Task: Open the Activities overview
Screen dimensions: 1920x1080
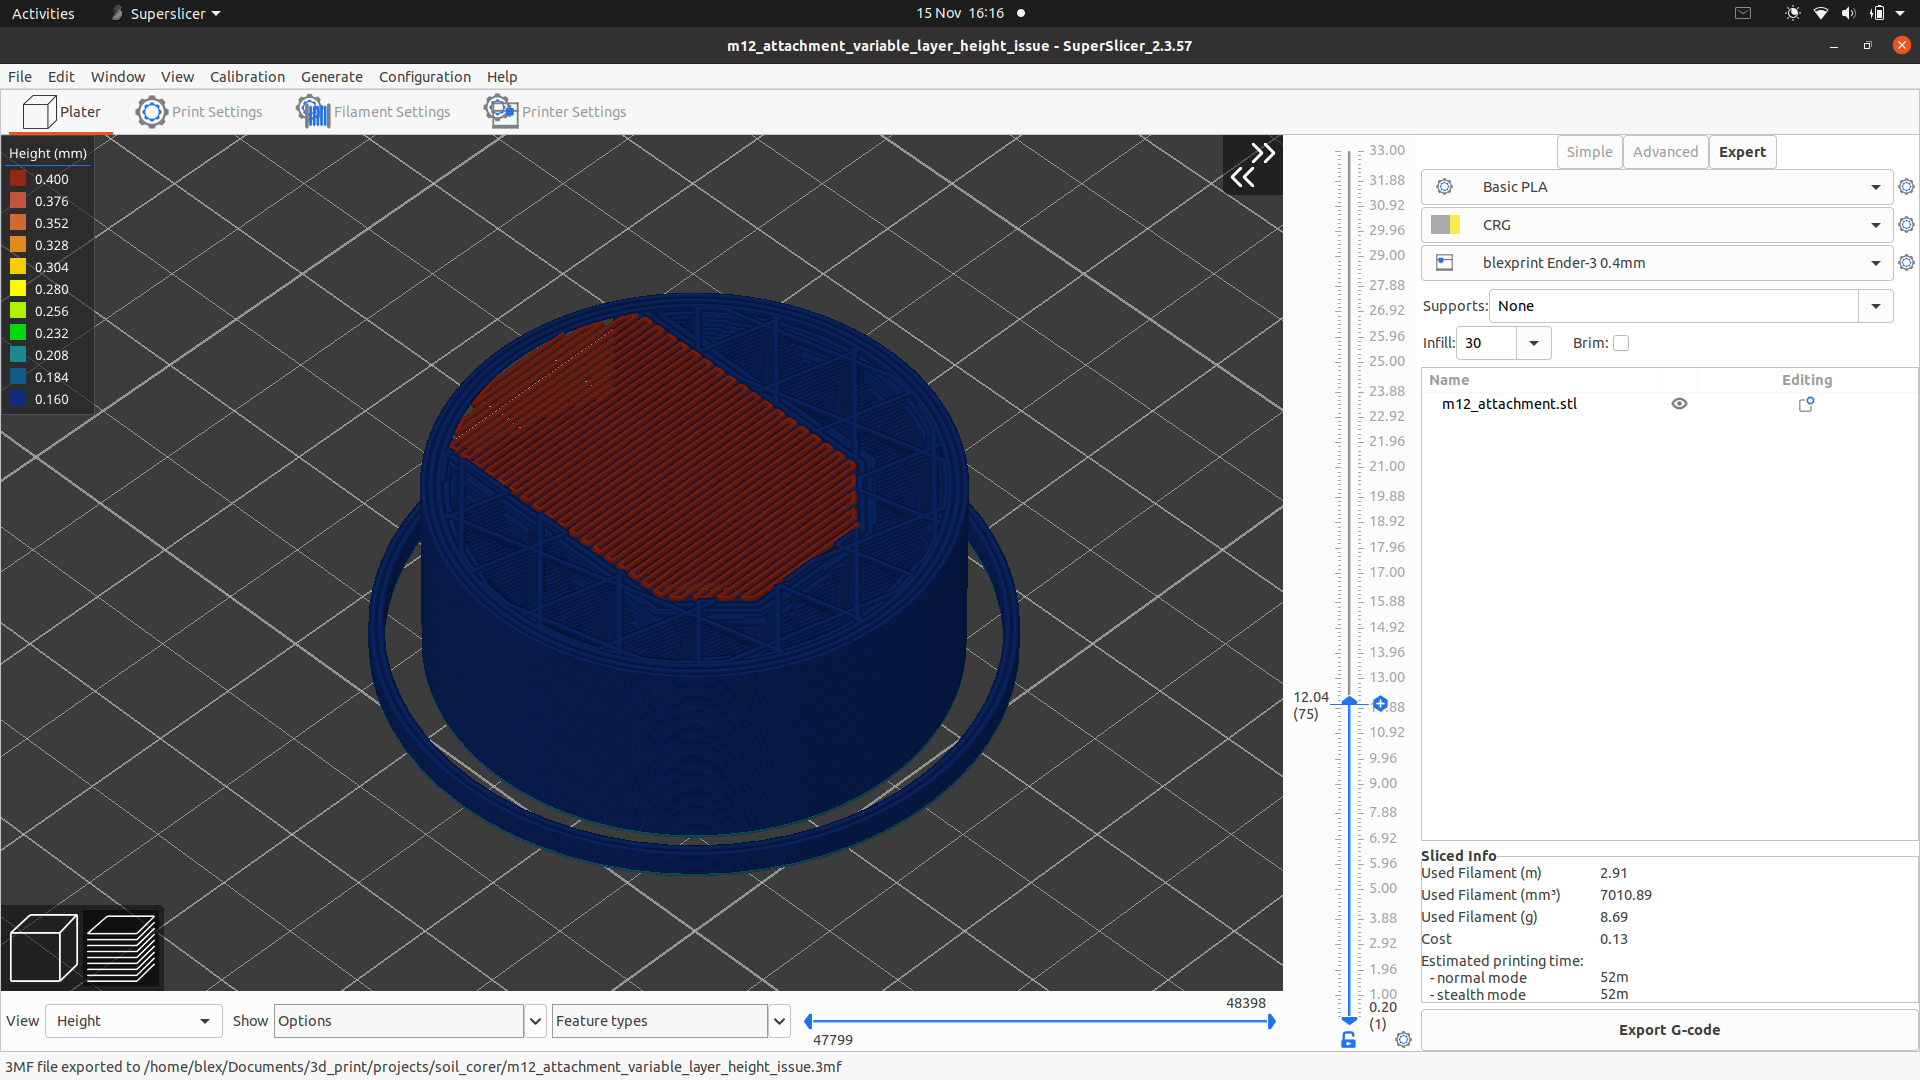Action: point(43,13)
